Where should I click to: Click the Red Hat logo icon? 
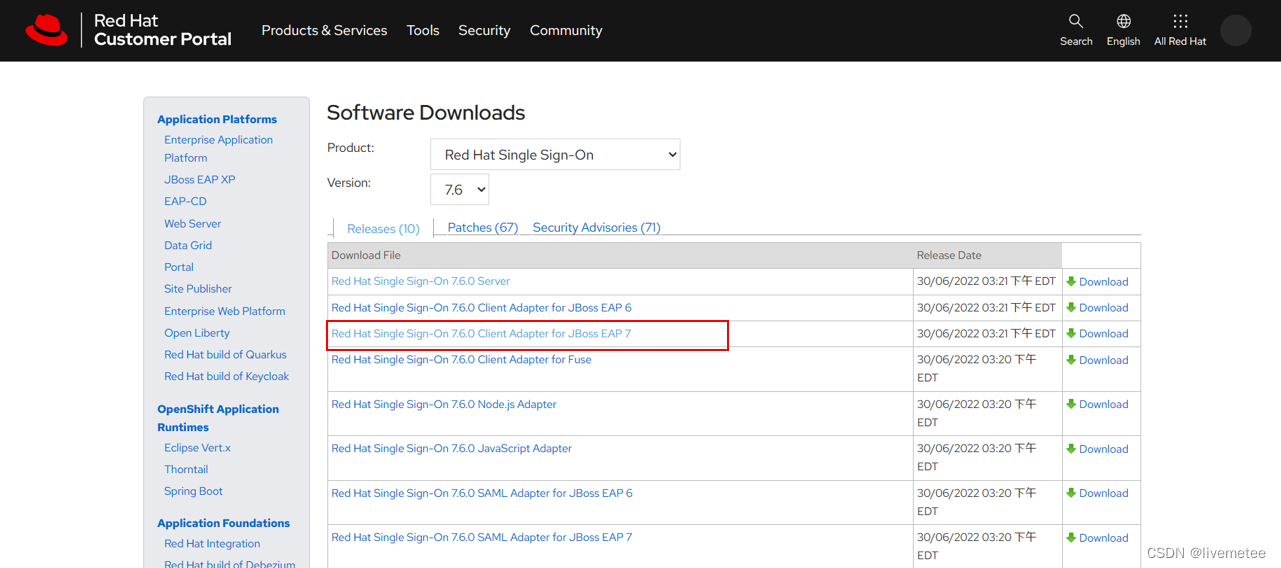[x=46, y=30]
